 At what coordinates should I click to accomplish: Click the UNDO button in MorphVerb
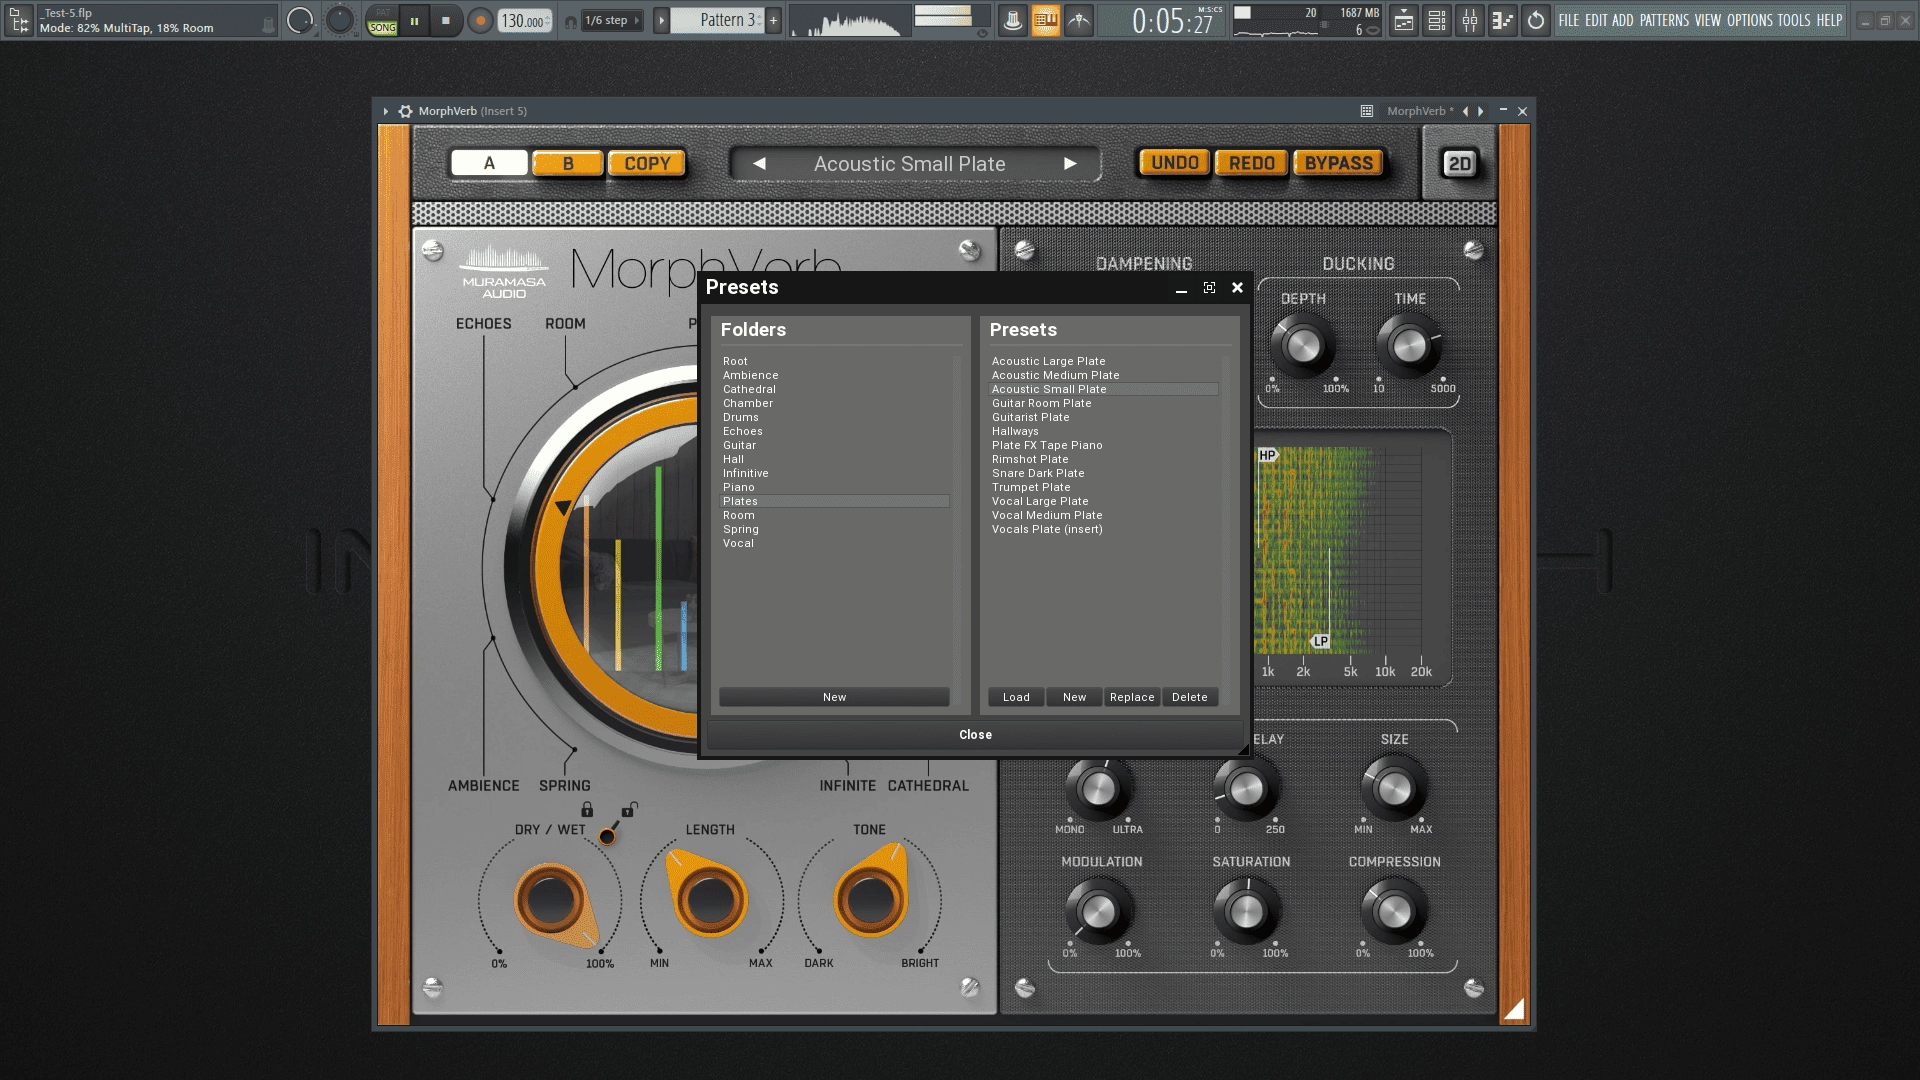(1175, 163)
